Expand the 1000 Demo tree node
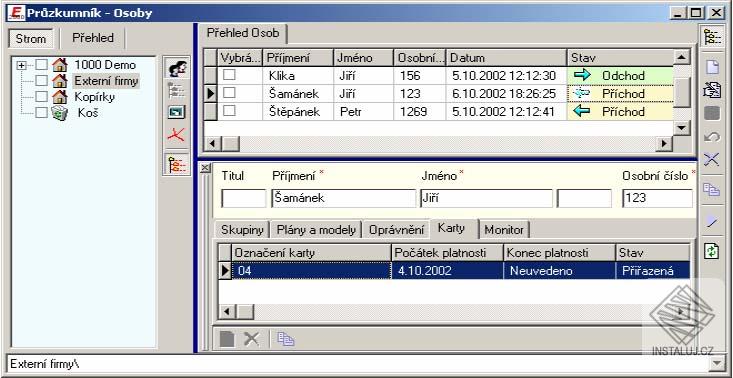The height and width of the screenshot is (378, 733). (x=21, y=65)
